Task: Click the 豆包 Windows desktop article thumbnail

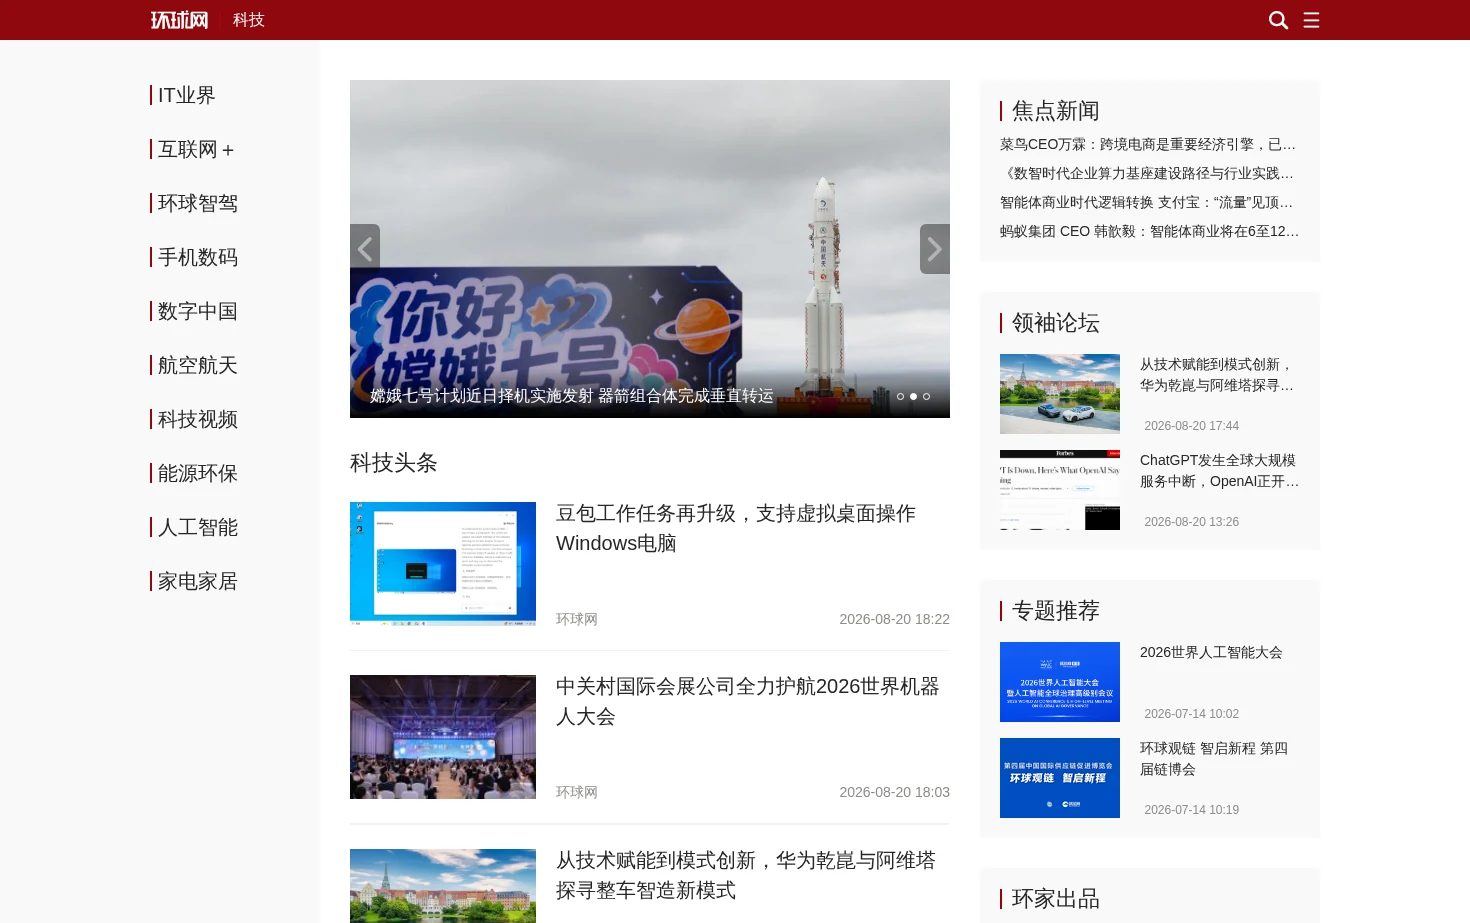Action: pyautogui.click(x=443, y=564)
